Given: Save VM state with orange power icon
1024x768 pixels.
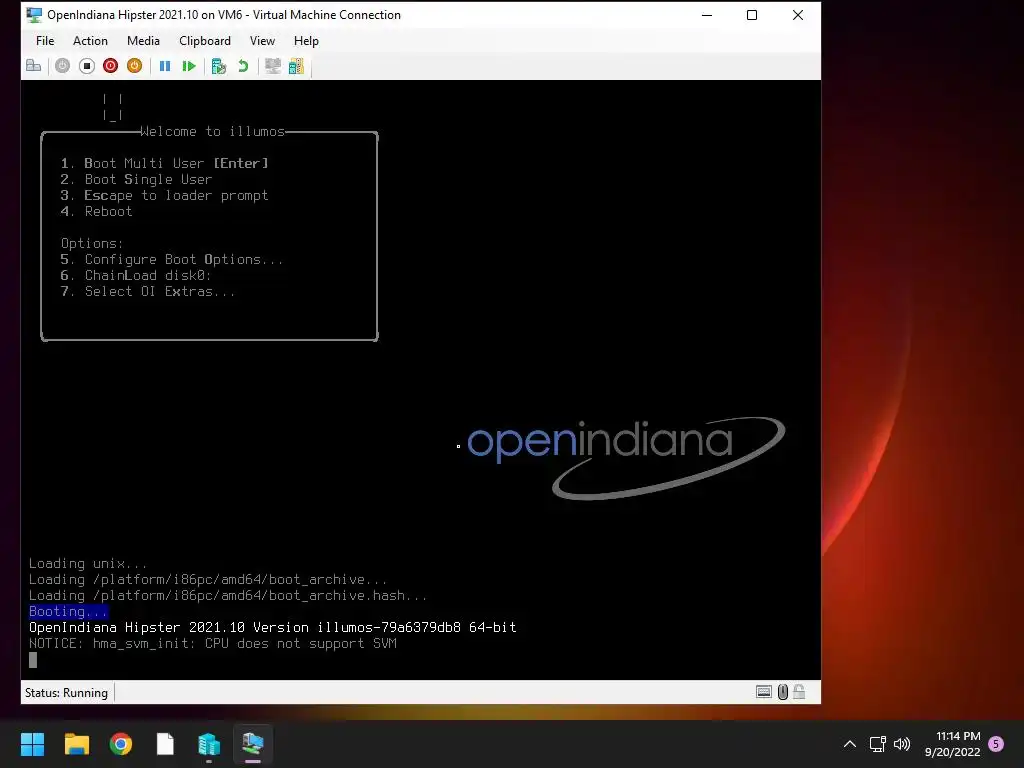Looking at the screenshot, I should [x=135, y=66].
